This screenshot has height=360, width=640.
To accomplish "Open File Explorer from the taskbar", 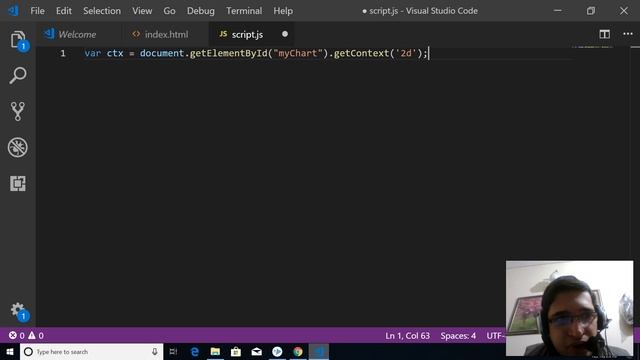I will click(x=216, y=352).
